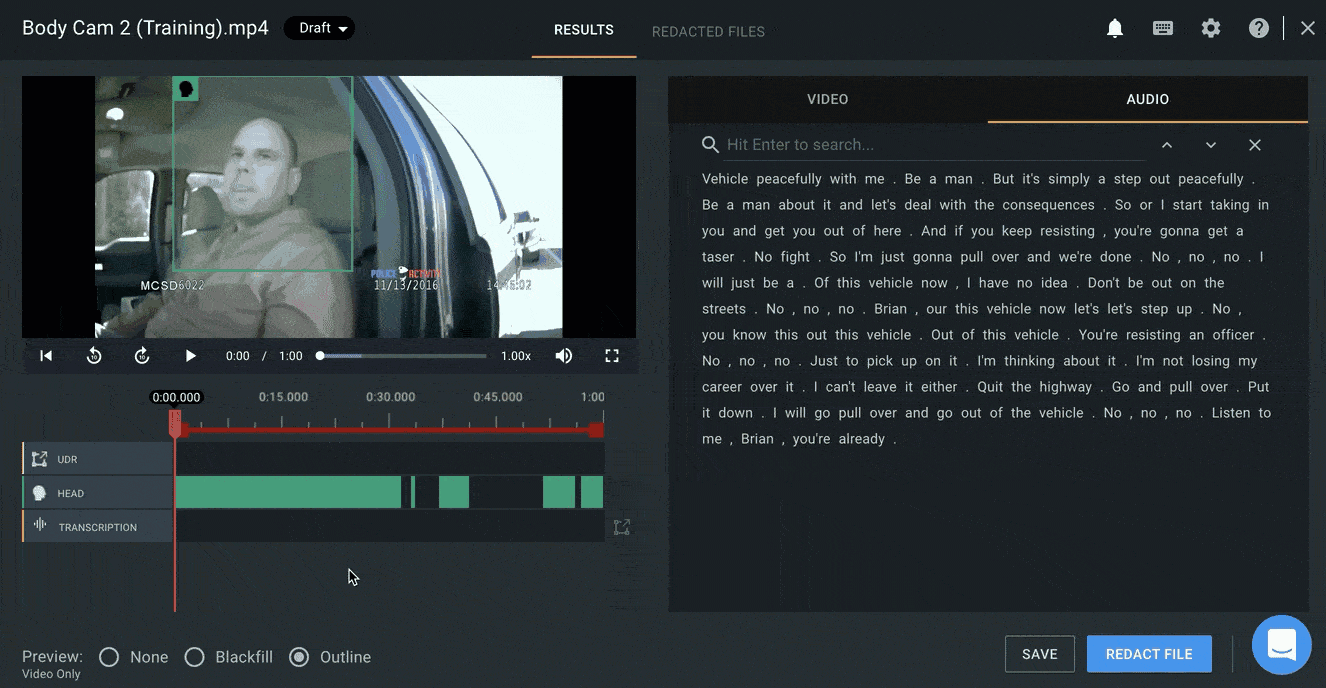Open the REDACTED FILES tab
Screen dimensions: 1326x688
coord(708,31)
